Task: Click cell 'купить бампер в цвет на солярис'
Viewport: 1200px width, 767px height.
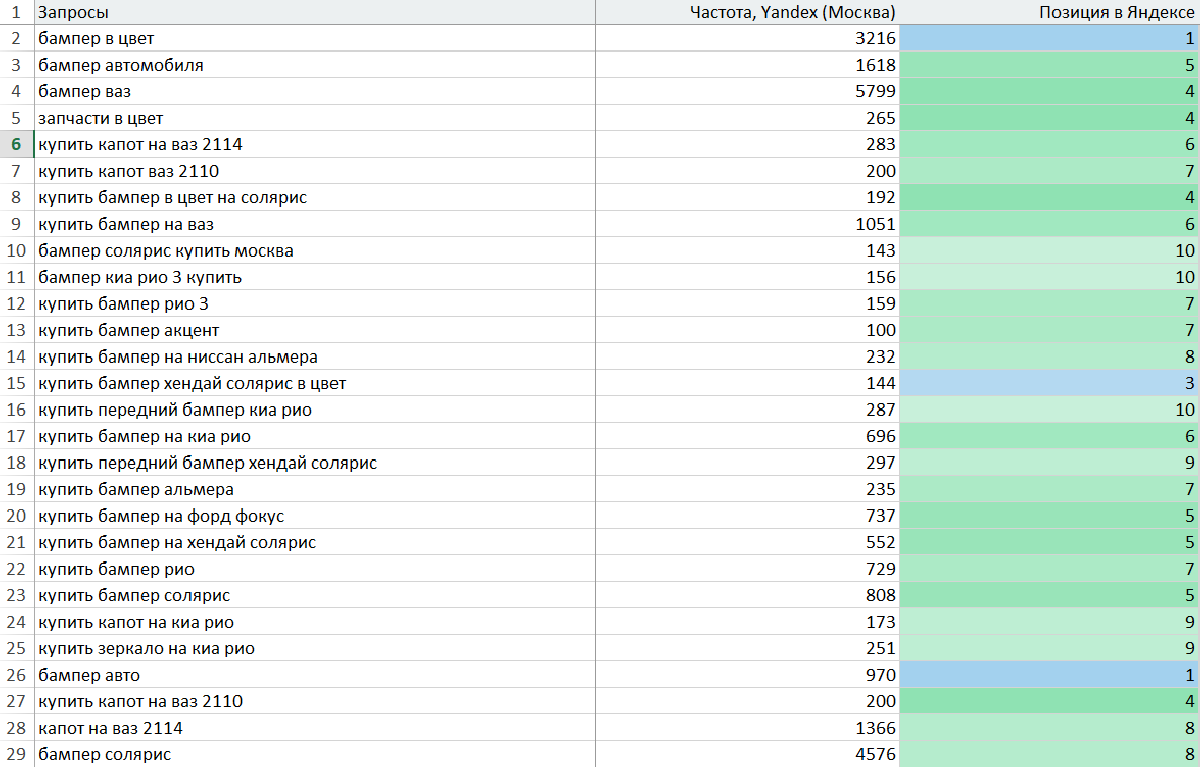Action: (x=315, y=197)
